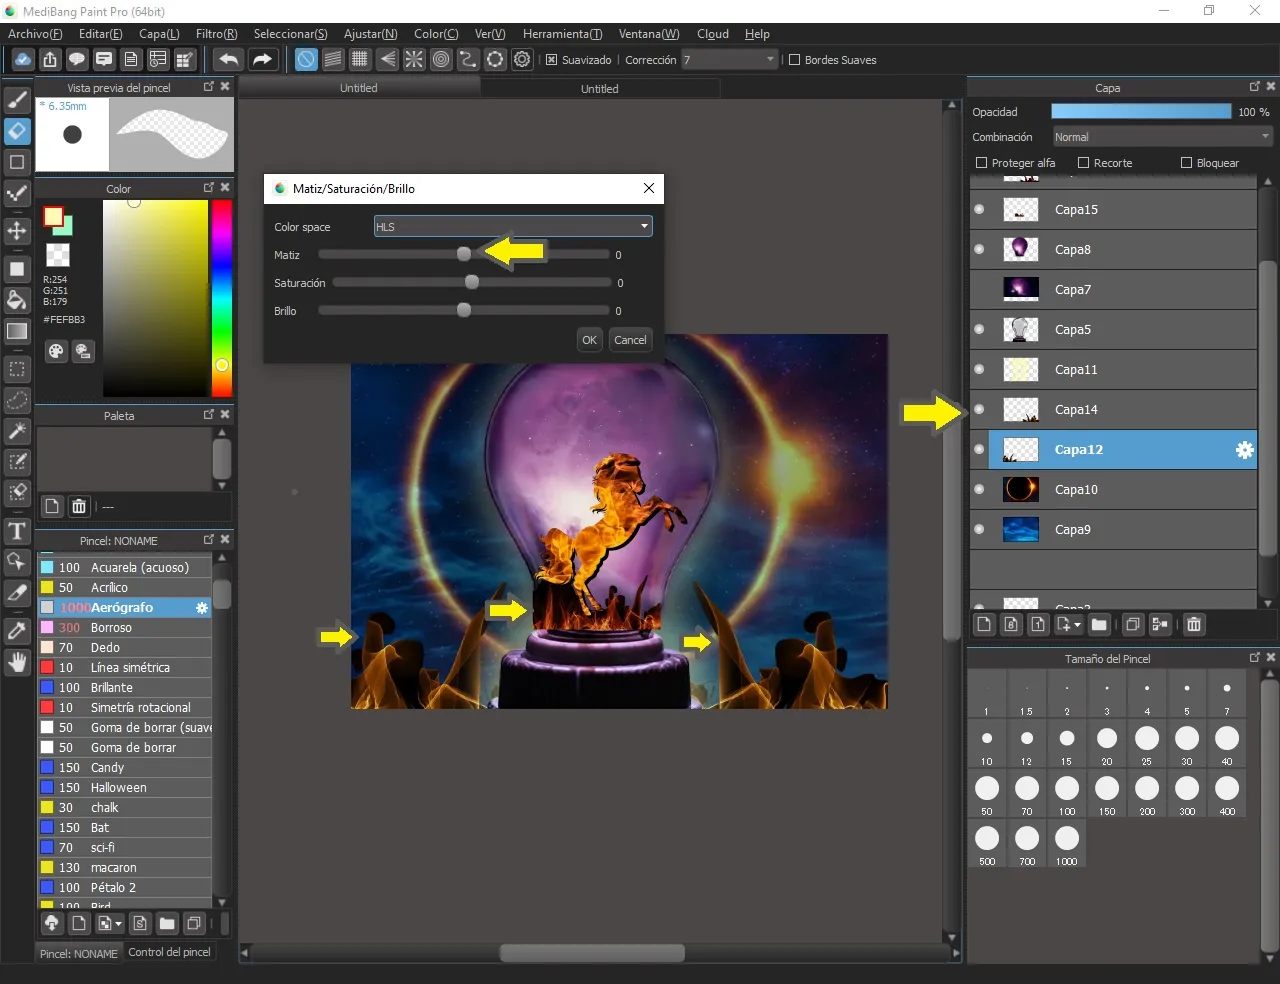The height and width of the screenshot is (984, 1280).
Task: Click the transparent color swatch
Action: (59, 255)
